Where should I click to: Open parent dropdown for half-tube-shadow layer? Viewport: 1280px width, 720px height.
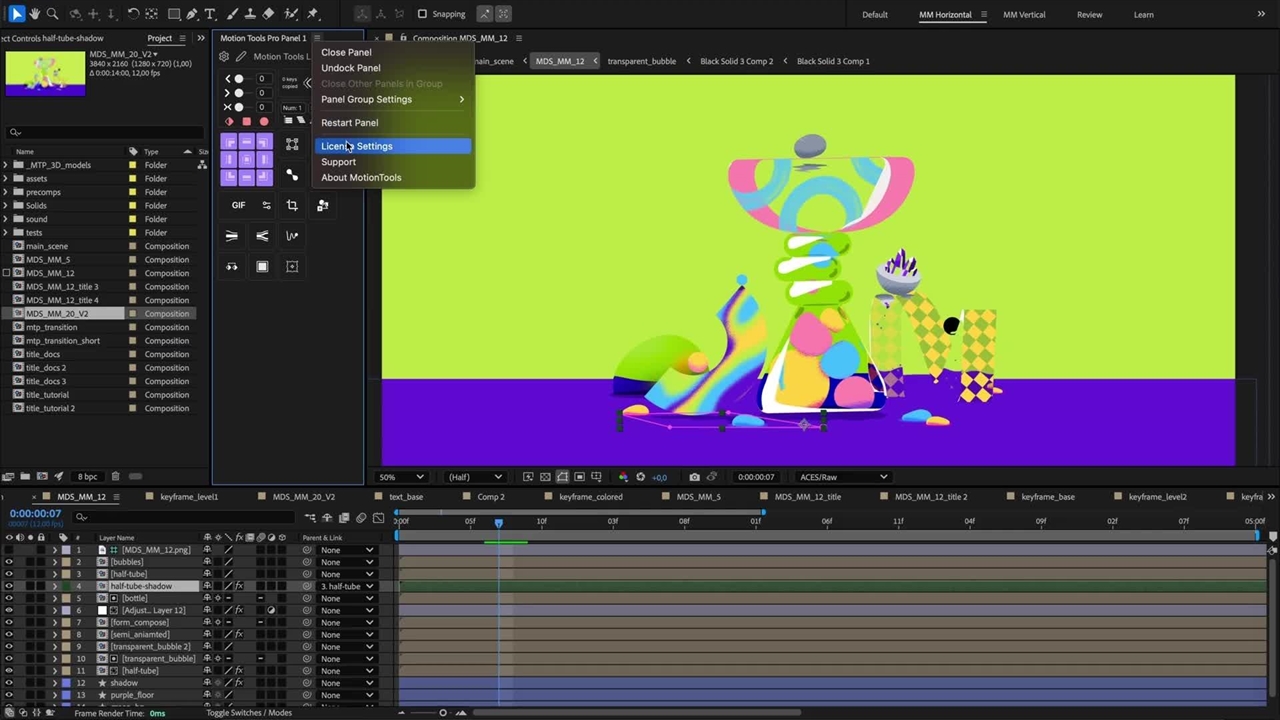click(x=346, y=586)
